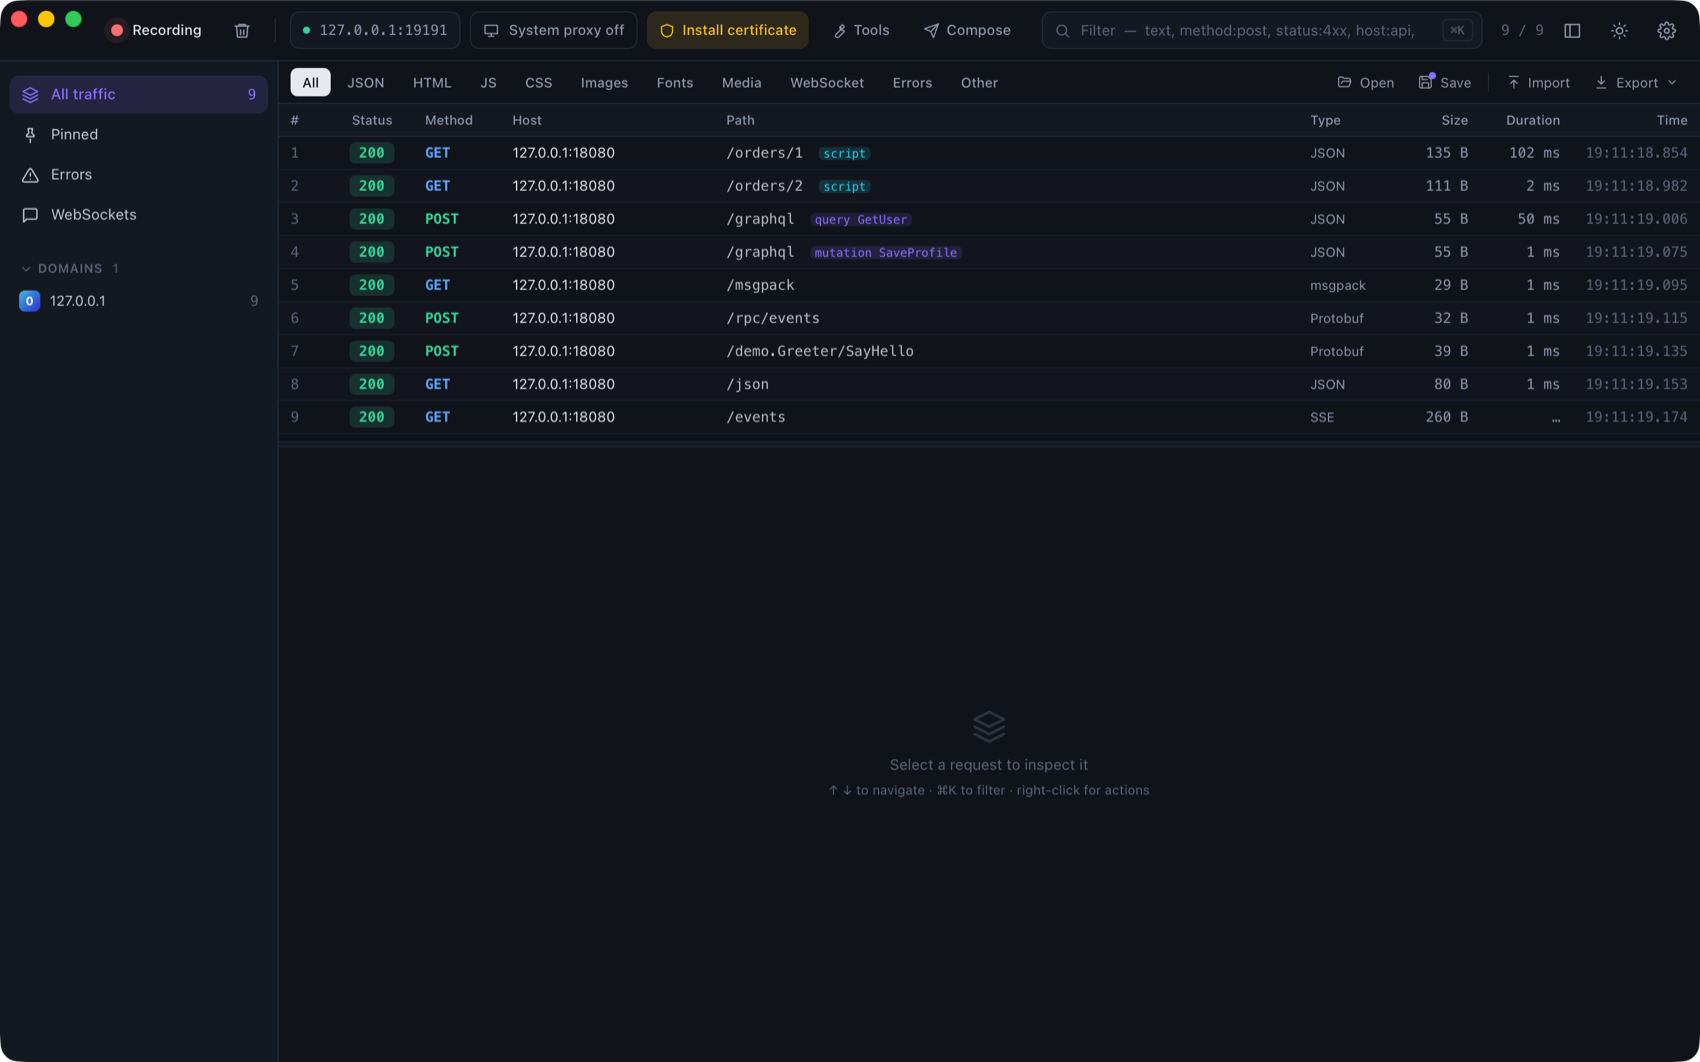Click the Open session button
This screenshot has width=1700, height=1062.
(1365, 83)
